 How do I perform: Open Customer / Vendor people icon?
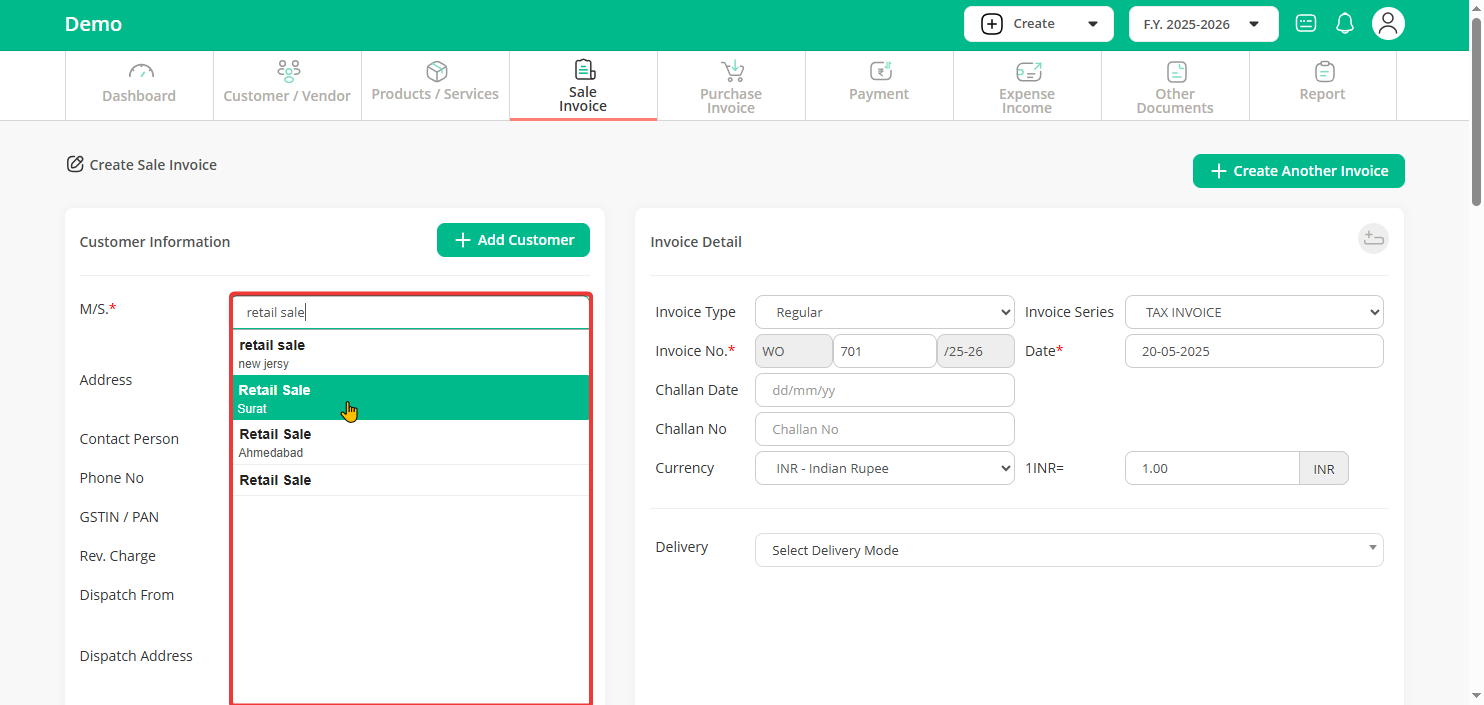[288, 72]
